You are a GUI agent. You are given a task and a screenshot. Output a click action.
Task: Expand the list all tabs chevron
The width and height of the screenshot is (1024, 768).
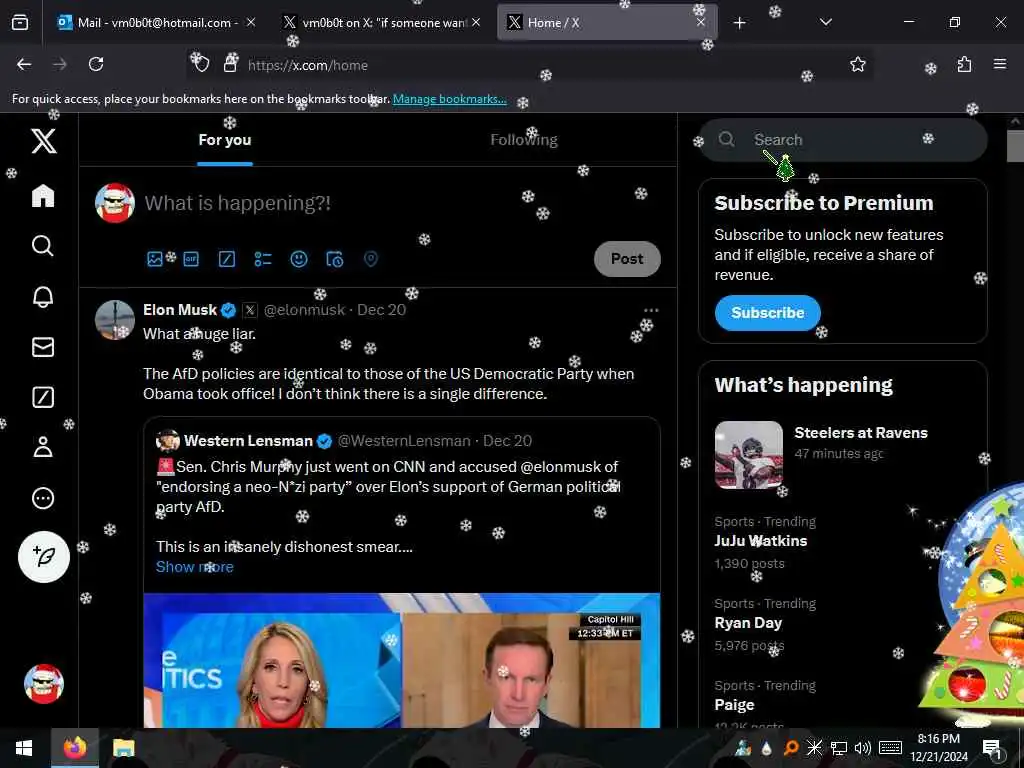(825, 22)
